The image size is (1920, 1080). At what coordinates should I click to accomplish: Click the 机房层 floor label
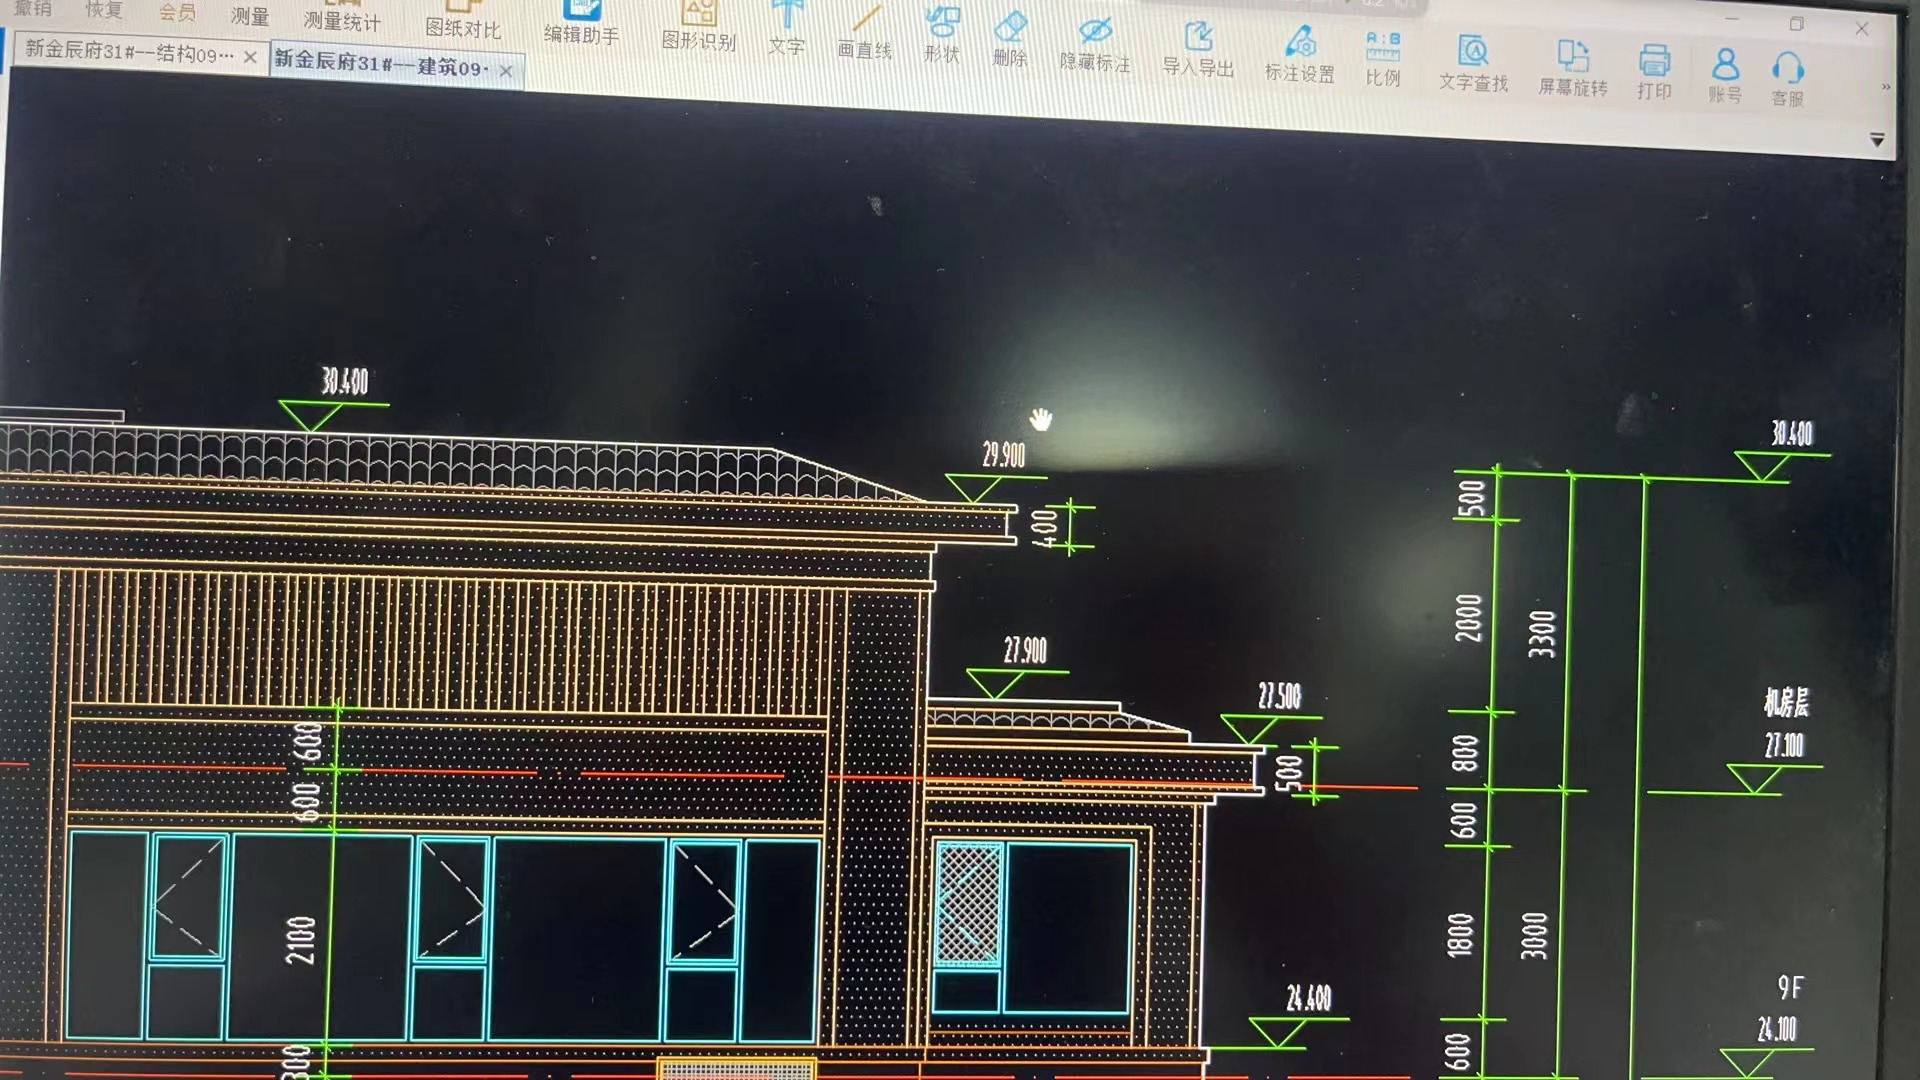coord(1786,703)
